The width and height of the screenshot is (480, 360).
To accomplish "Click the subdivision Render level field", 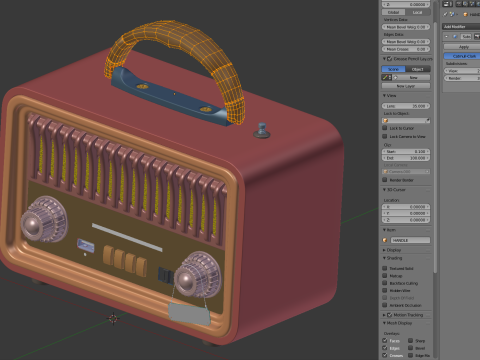I will coord(462,78).
